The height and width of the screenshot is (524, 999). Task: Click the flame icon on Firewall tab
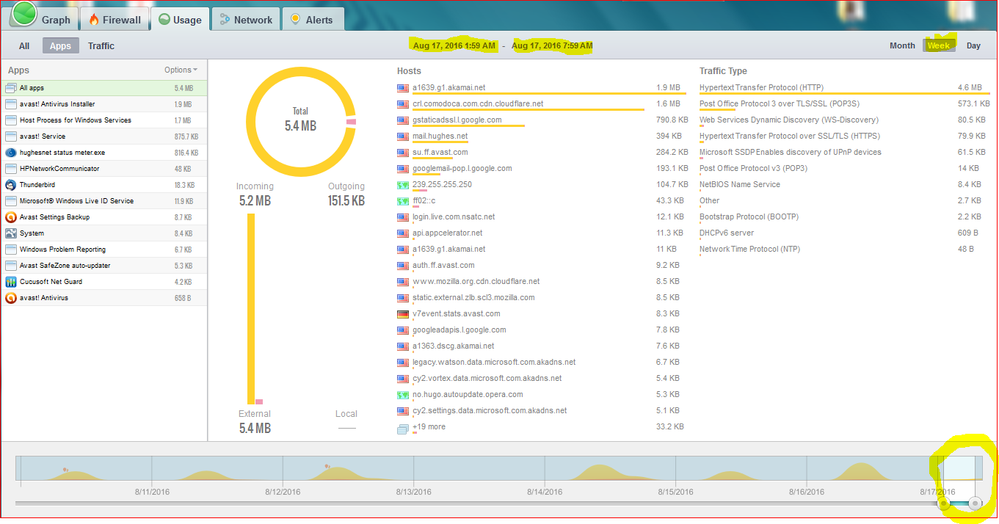[x=94, y=20]
